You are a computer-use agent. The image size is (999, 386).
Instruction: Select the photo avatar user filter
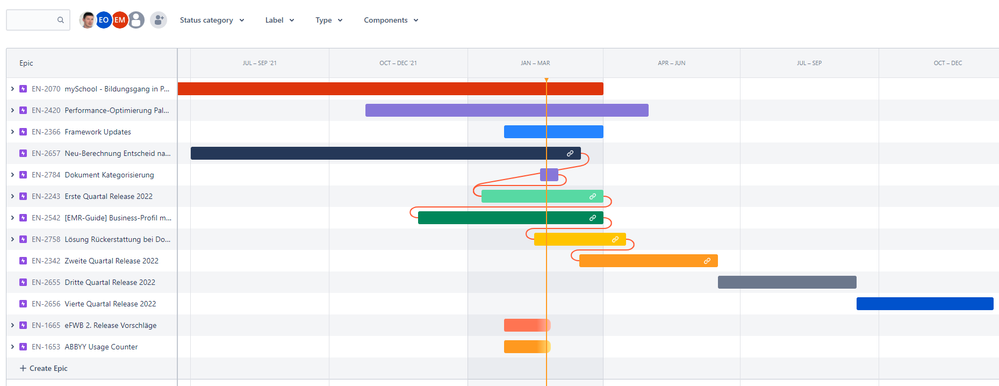[88, 20]
